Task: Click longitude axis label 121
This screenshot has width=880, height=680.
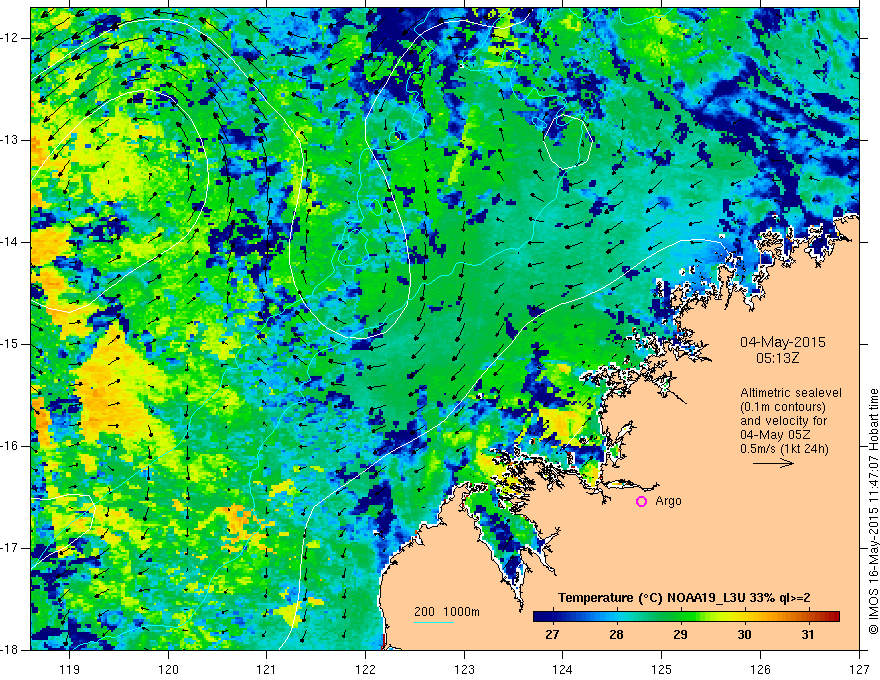Action: (x=267, y=669)
